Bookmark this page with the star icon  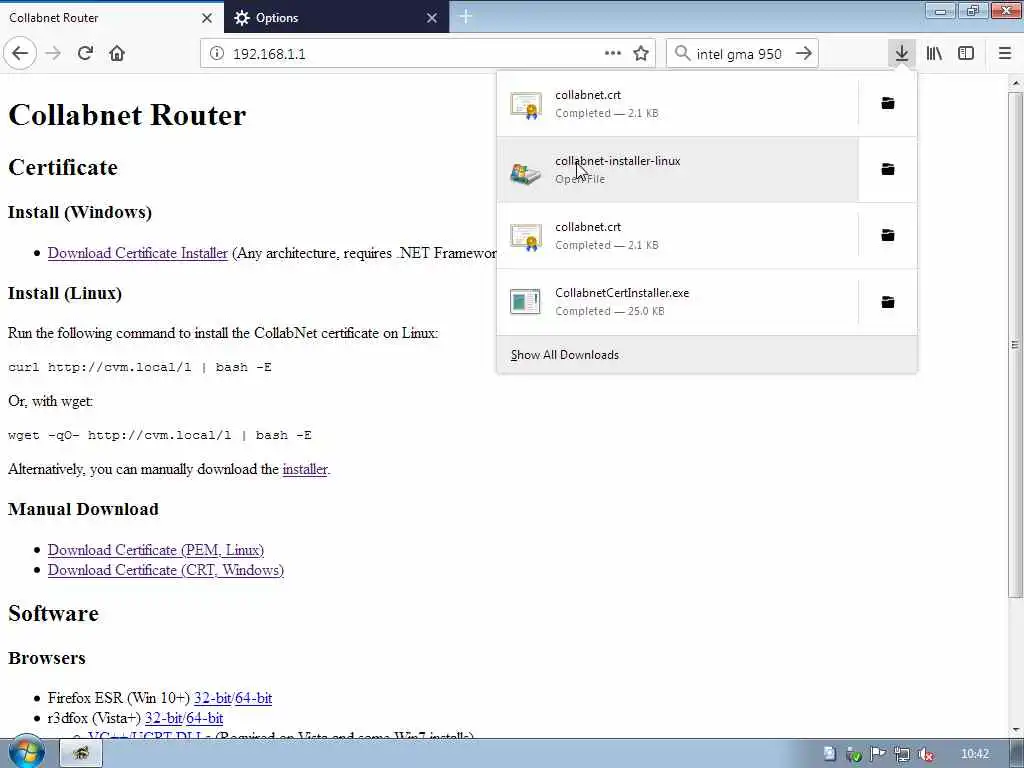pos(641,54)
